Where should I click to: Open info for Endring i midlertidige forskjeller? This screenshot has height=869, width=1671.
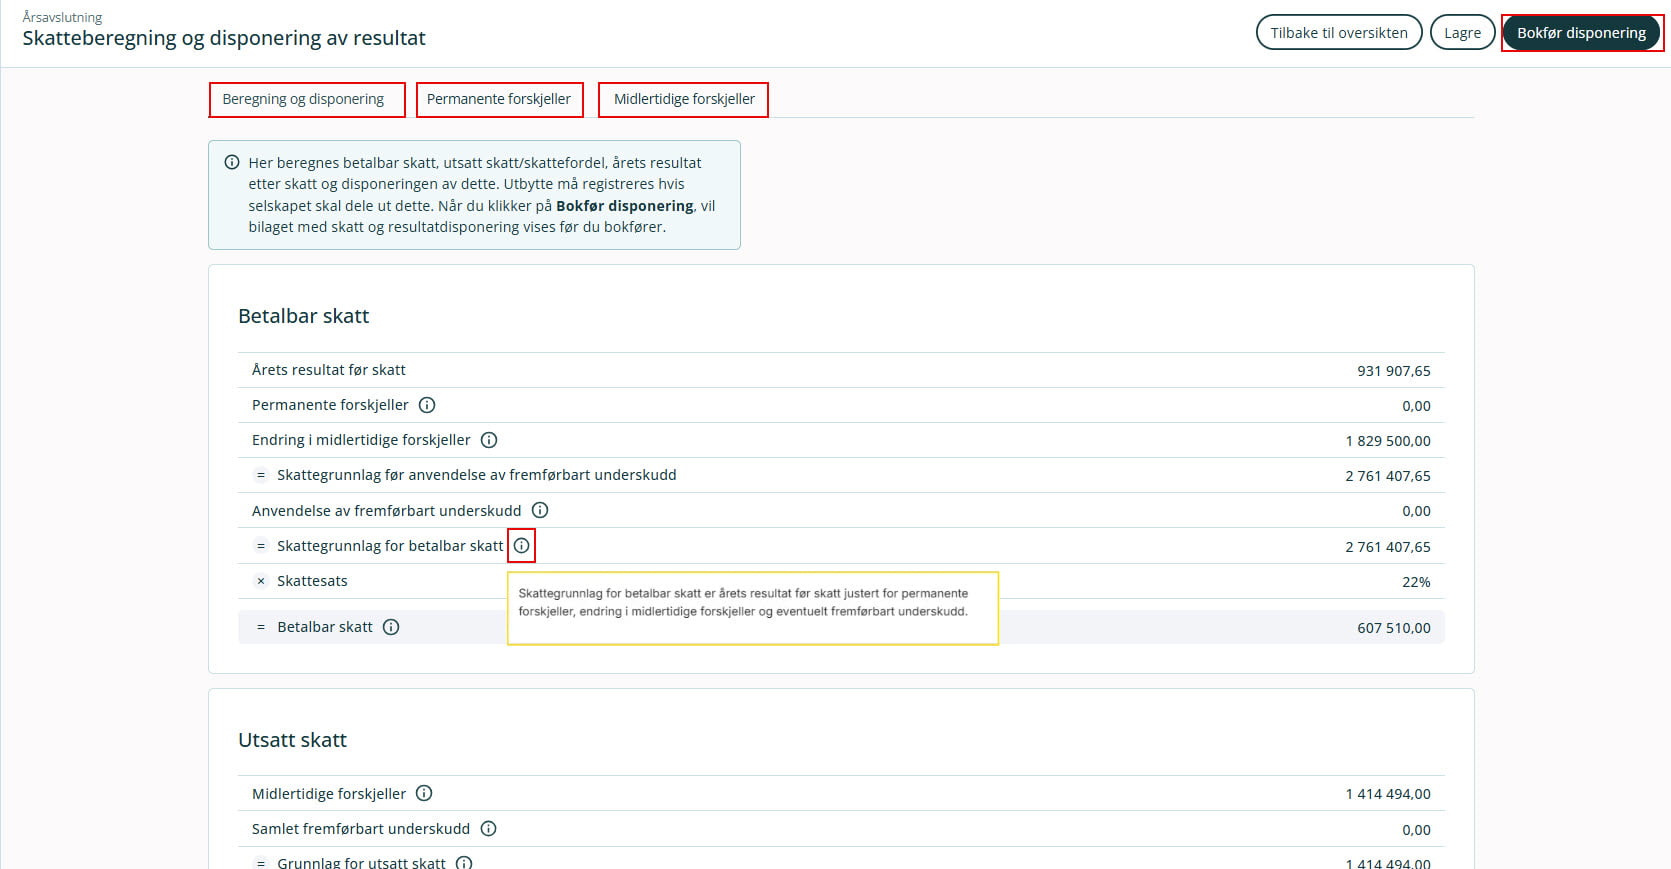pyautogui.click(x=489, y=440)
